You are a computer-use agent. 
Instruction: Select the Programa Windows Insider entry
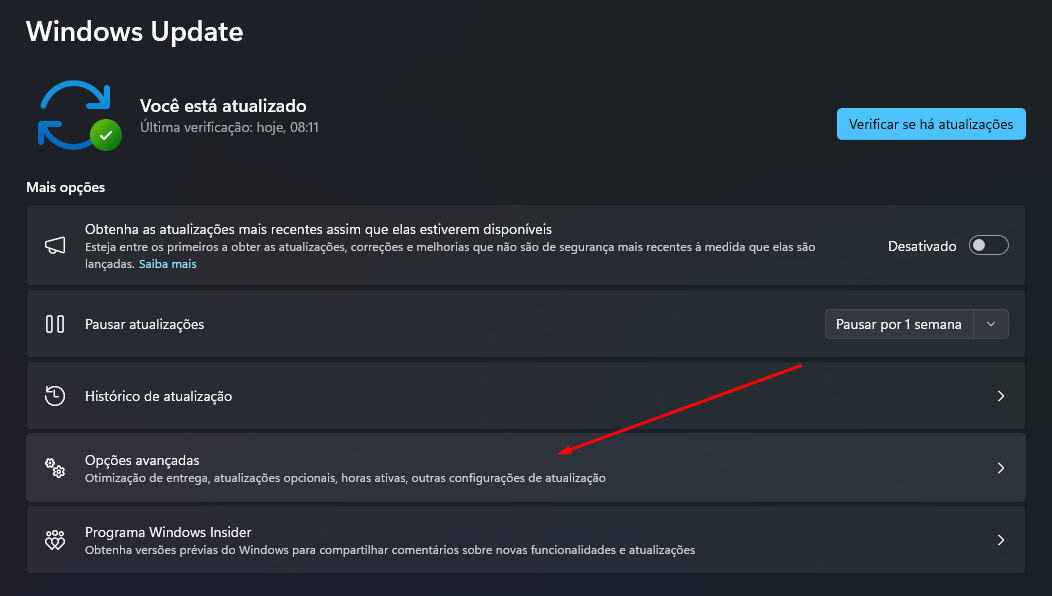pos(168,532)
